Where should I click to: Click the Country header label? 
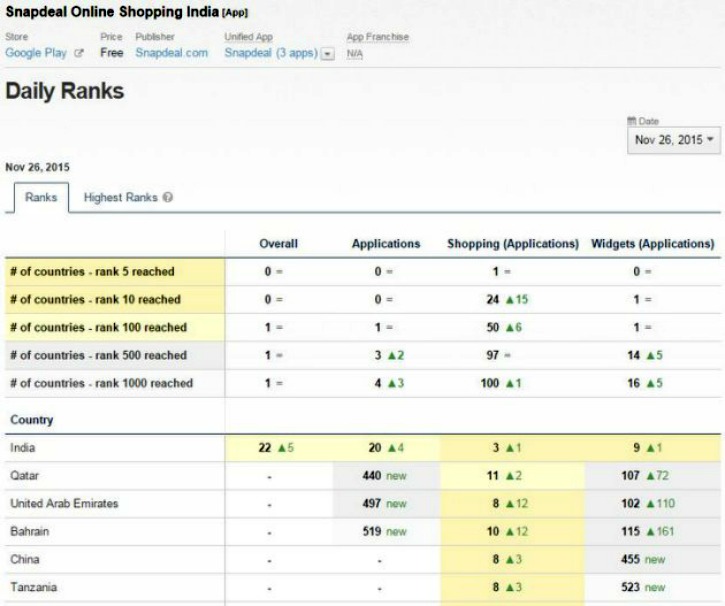click(32, 420)
